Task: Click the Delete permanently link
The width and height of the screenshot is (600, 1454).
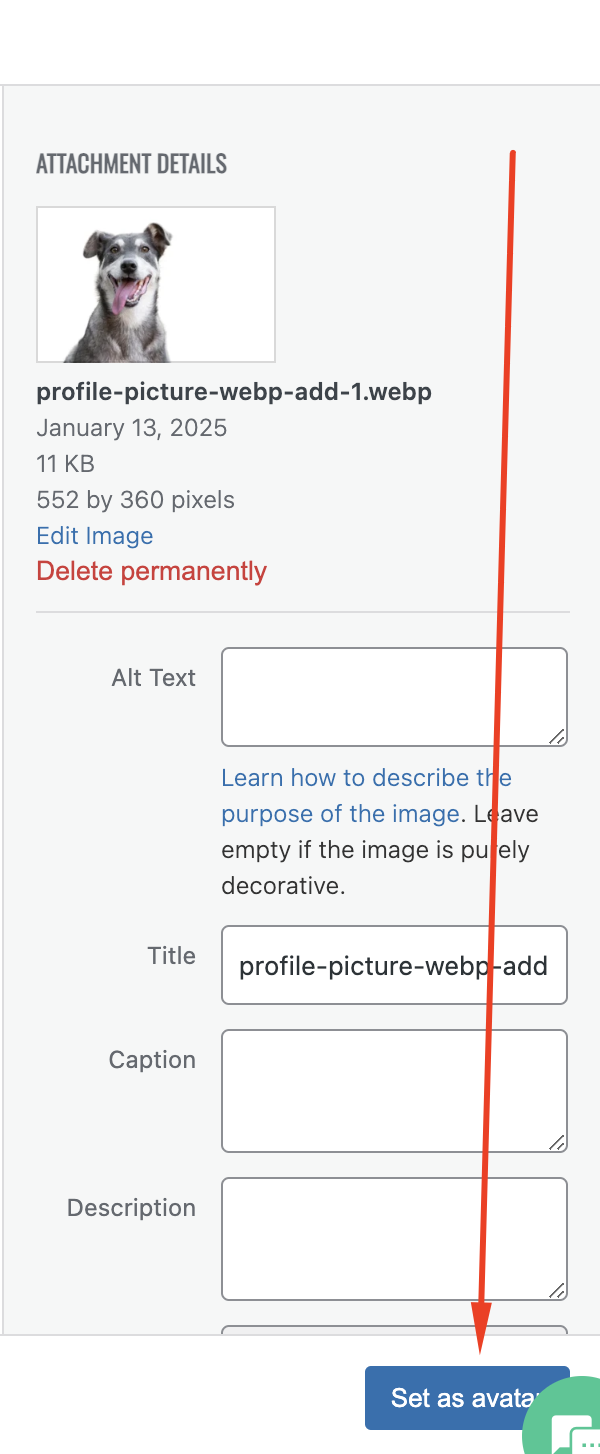Action: (x=152, y=572)
